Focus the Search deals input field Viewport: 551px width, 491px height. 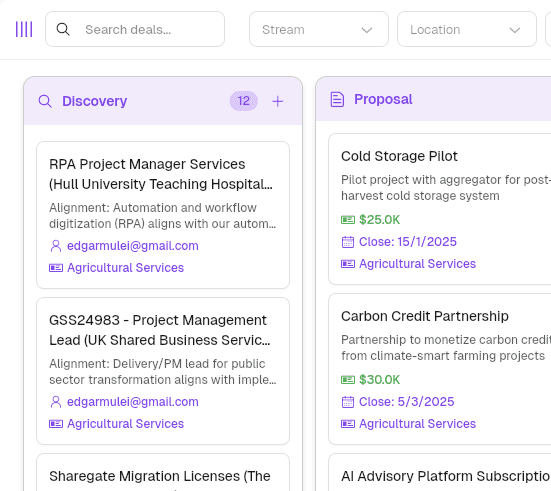click(x=135, y=29)
